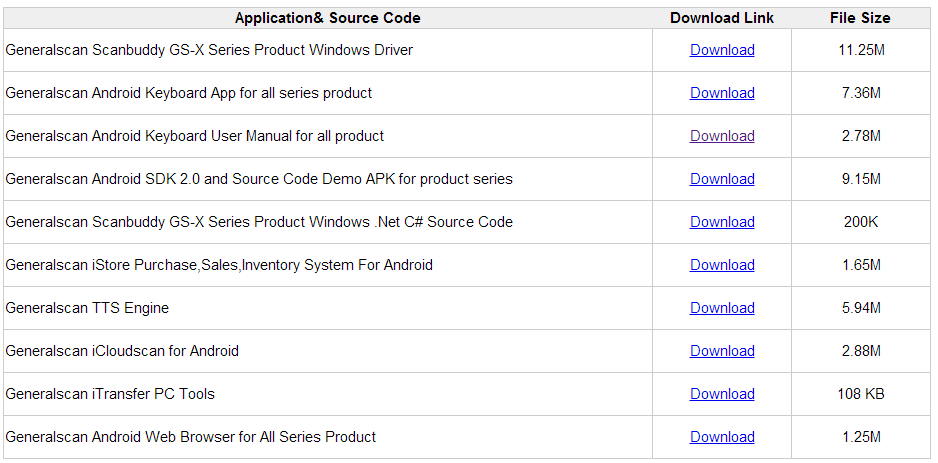Select the 108 KB file size cell
Image resolution: width=938 pixels, height=463 pixels.
pyautogui.click(x=861, y=394)
